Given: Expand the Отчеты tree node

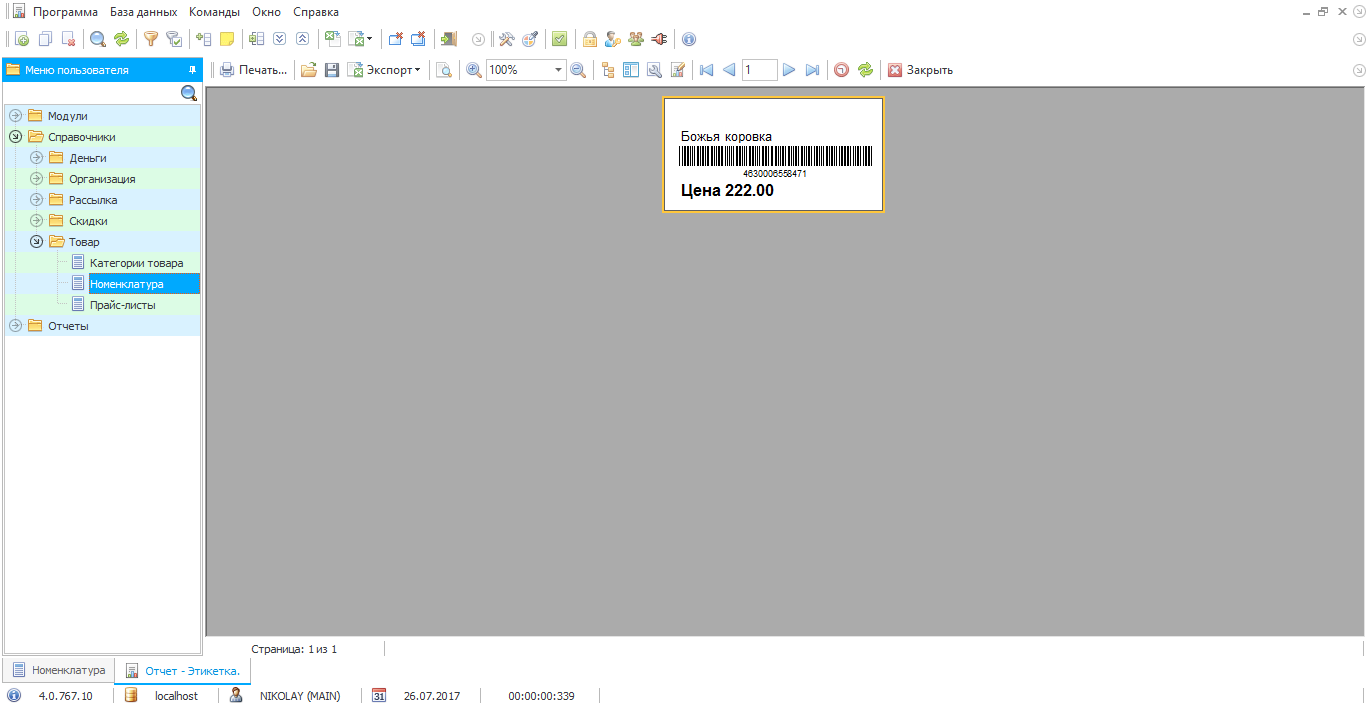Looking at the screenshot, I should pyautogui.click(x=15, y=326).
